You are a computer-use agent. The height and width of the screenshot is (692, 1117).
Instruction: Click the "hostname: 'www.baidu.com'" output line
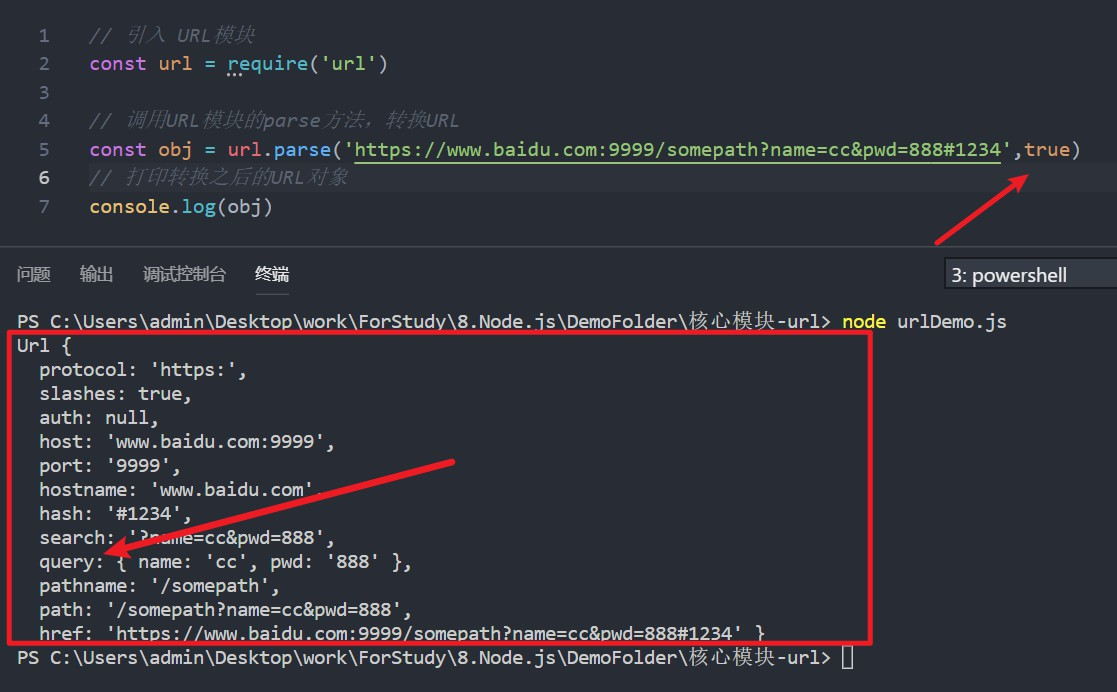[x=181, y=490]
